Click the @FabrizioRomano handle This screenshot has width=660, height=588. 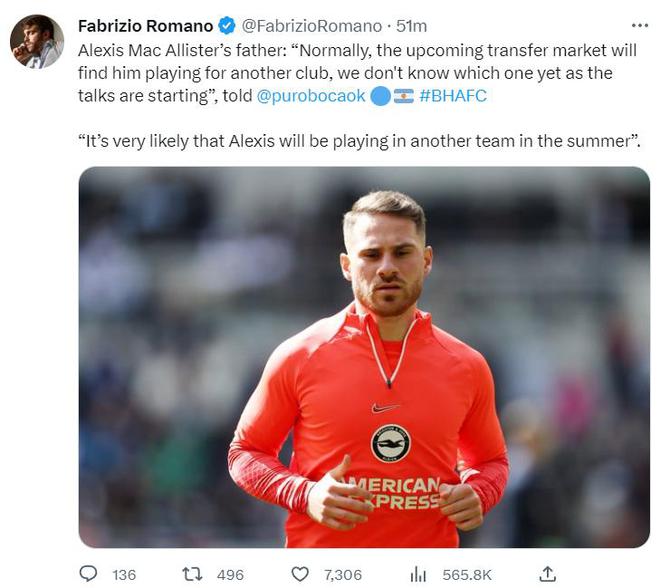pyautogui.click(x=312, y=26)
